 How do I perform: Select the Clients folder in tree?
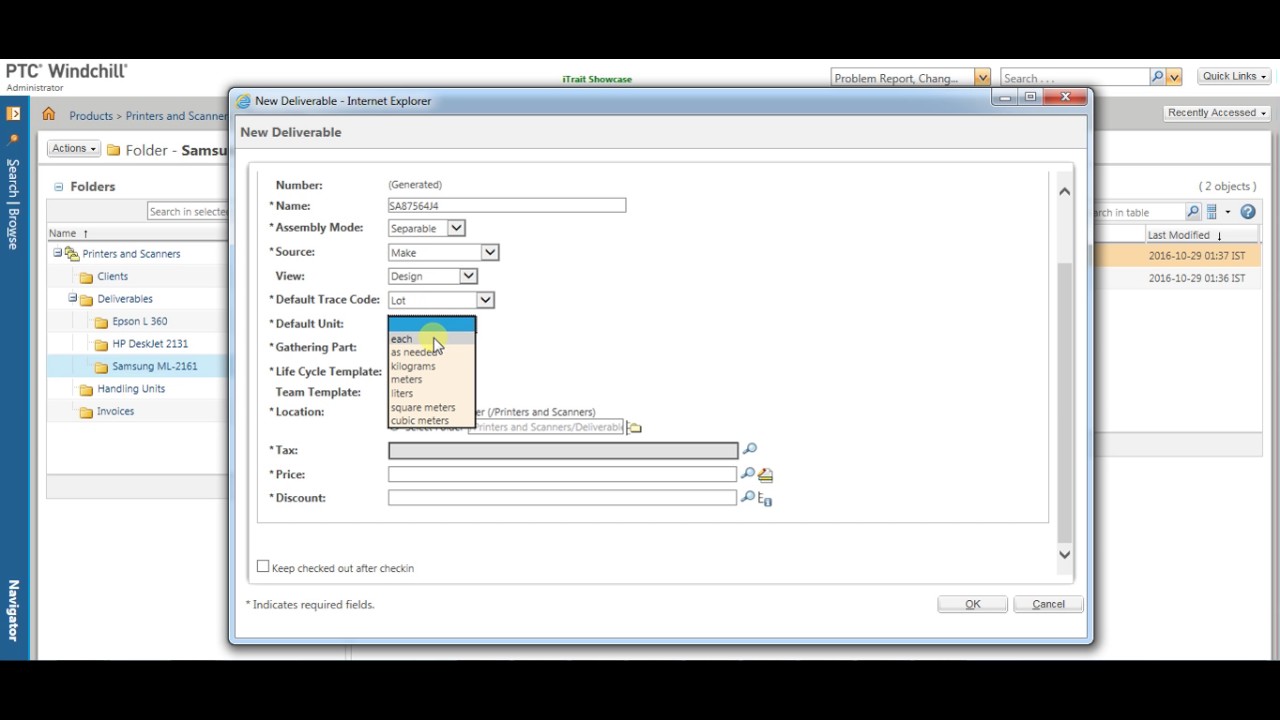[112, 276]
